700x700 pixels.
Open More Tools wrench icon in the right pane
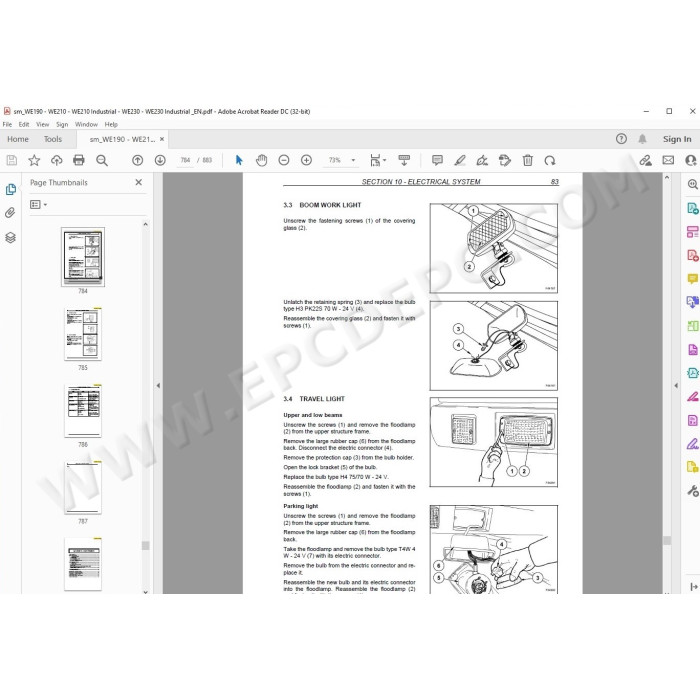[693, 491]
